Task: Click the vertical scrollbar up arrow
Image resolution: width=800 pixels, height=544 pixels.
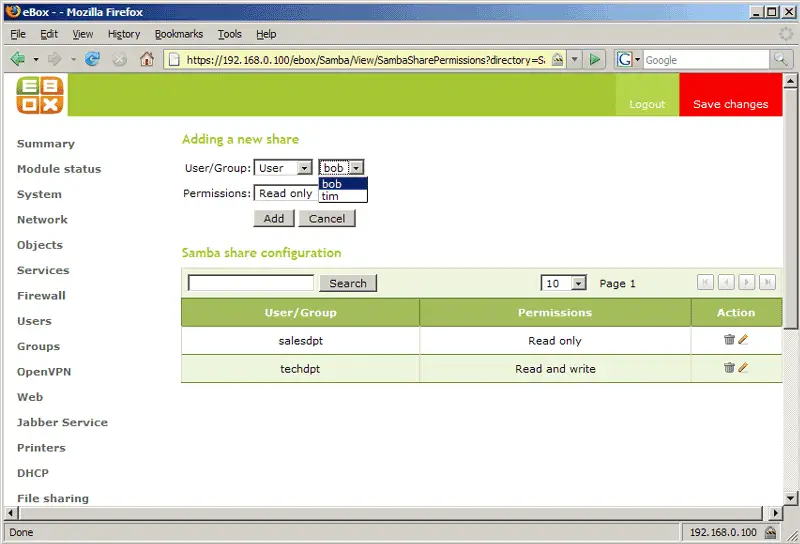Action: click(790, 81)
